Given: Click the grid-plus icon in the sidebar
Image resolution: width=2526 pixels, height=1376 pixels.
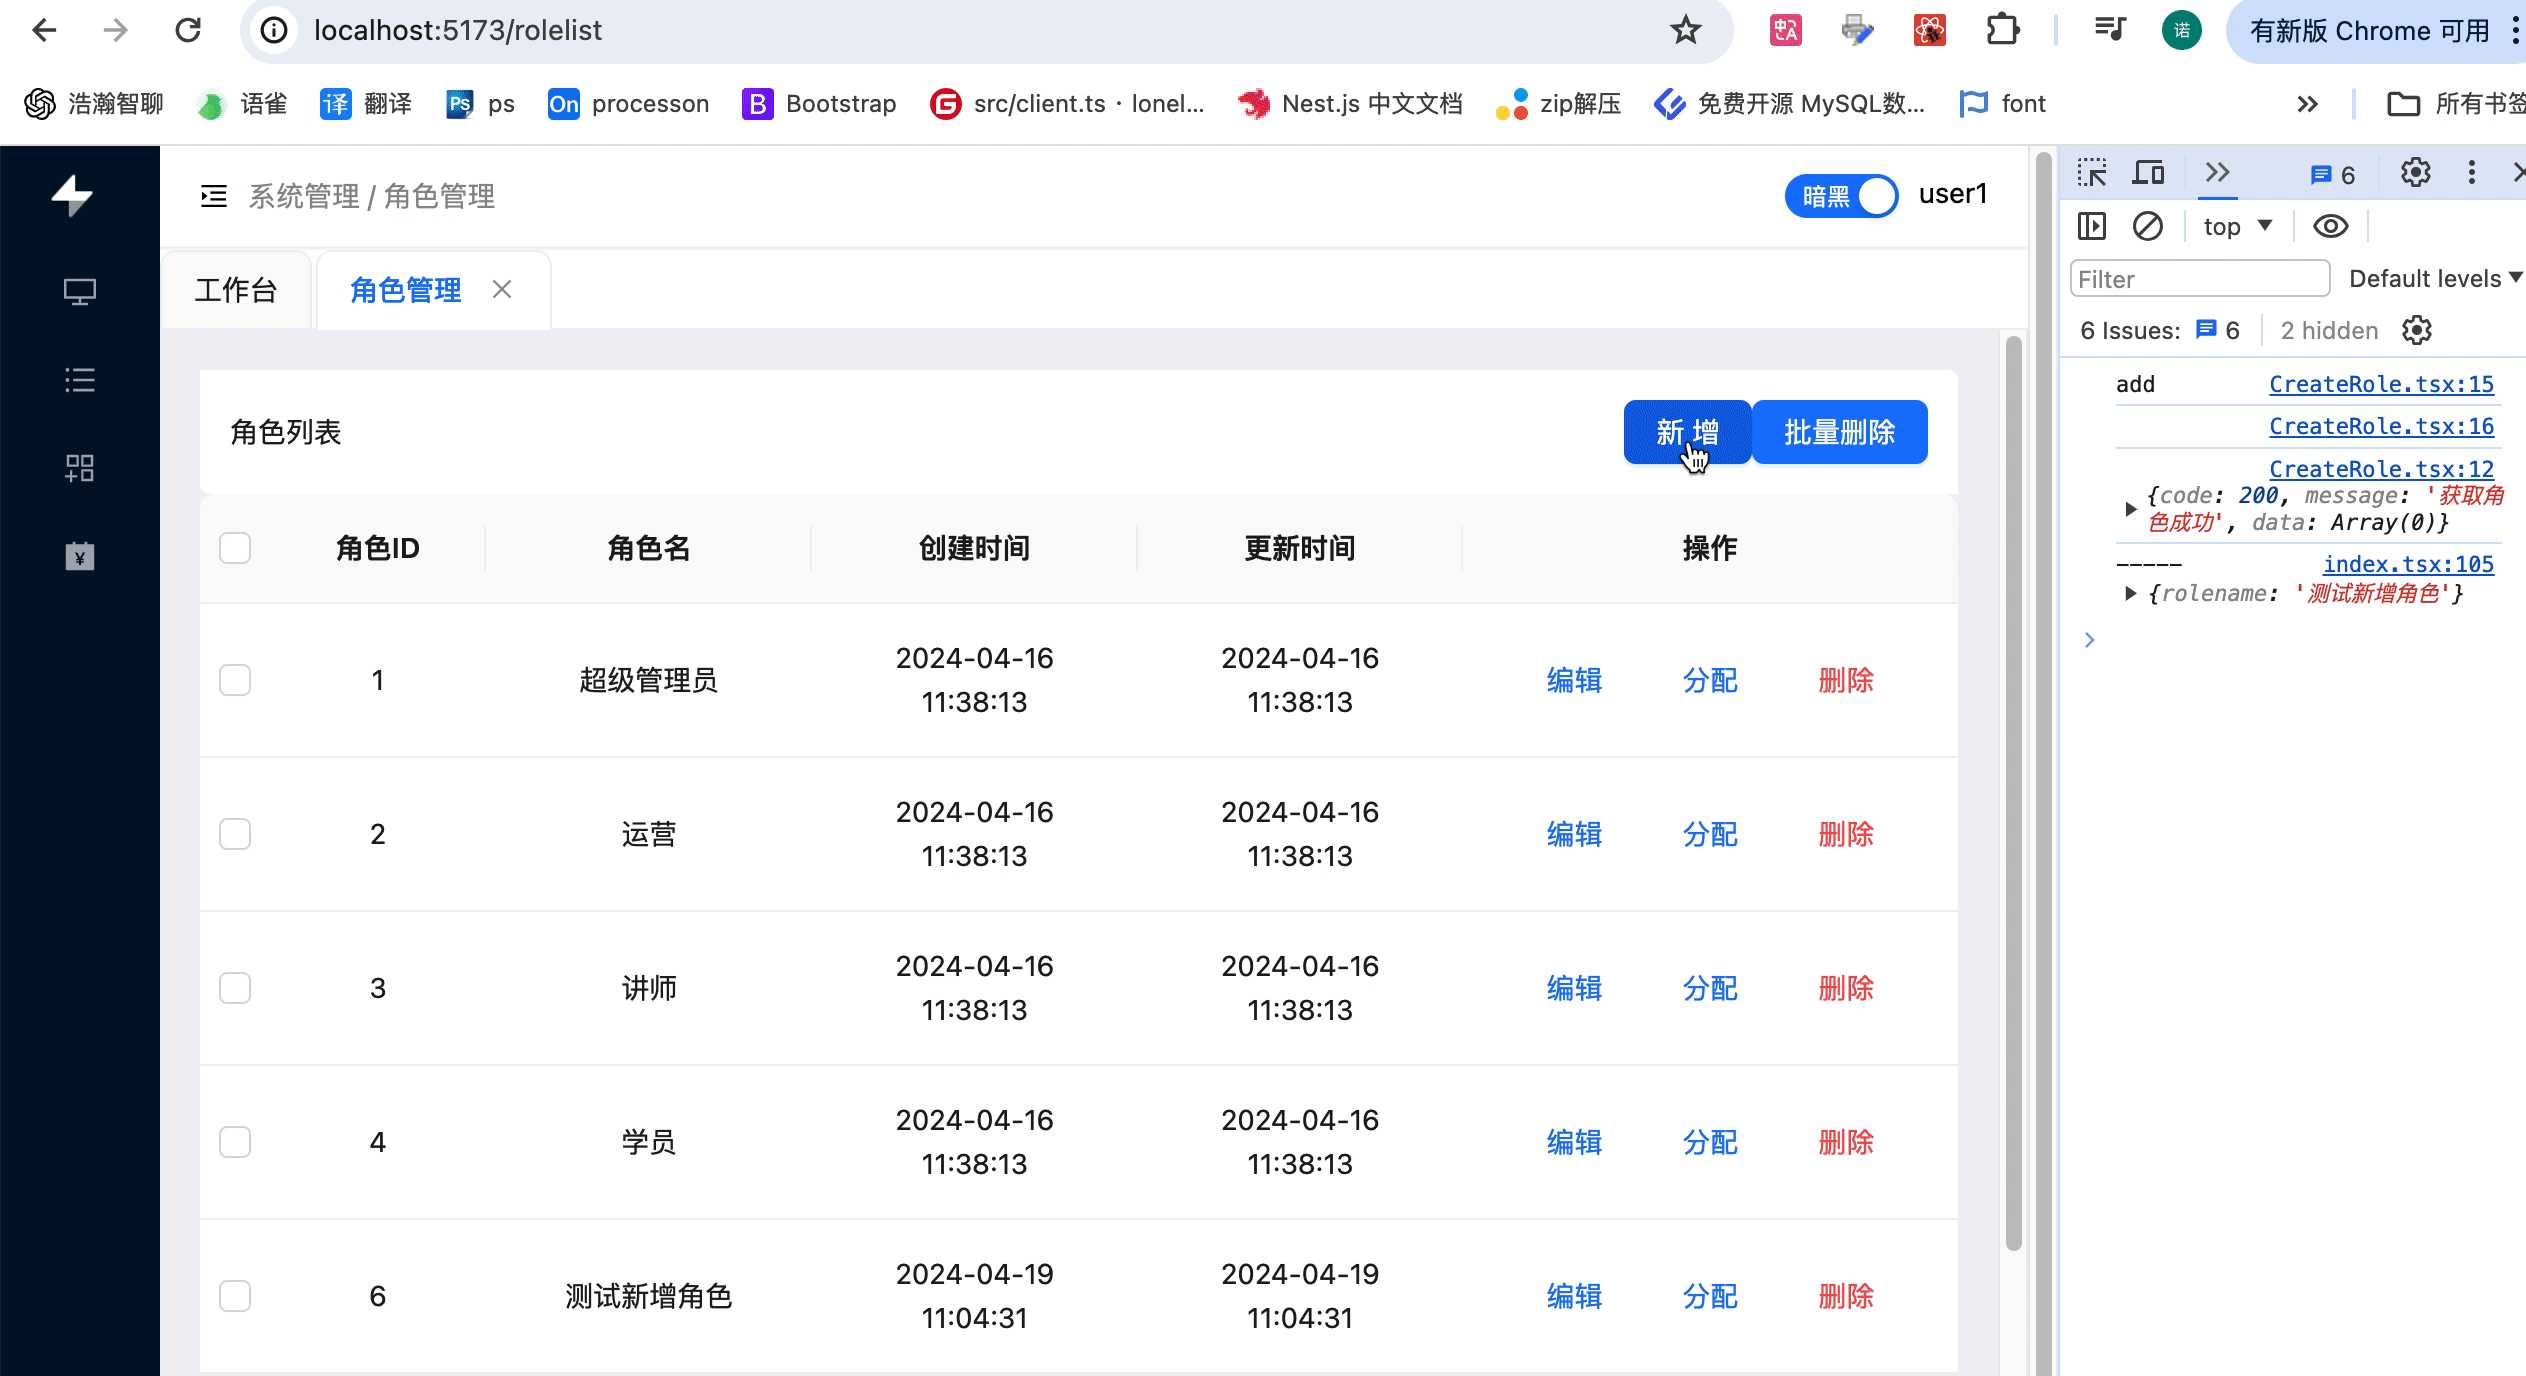Looking at the screenshot, I should [x=80, y=468].
